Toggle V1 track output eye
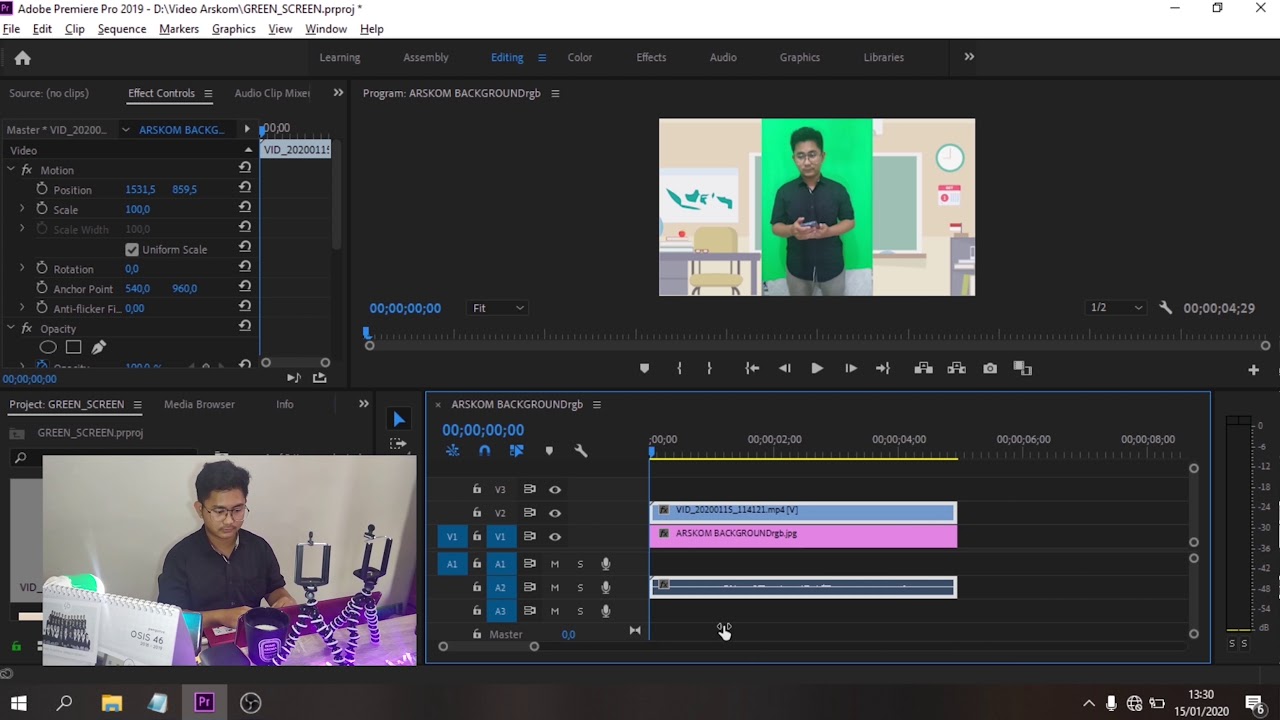Image resolution: width=1280 pixels, height=720 pixels. [x=555, y=537]
